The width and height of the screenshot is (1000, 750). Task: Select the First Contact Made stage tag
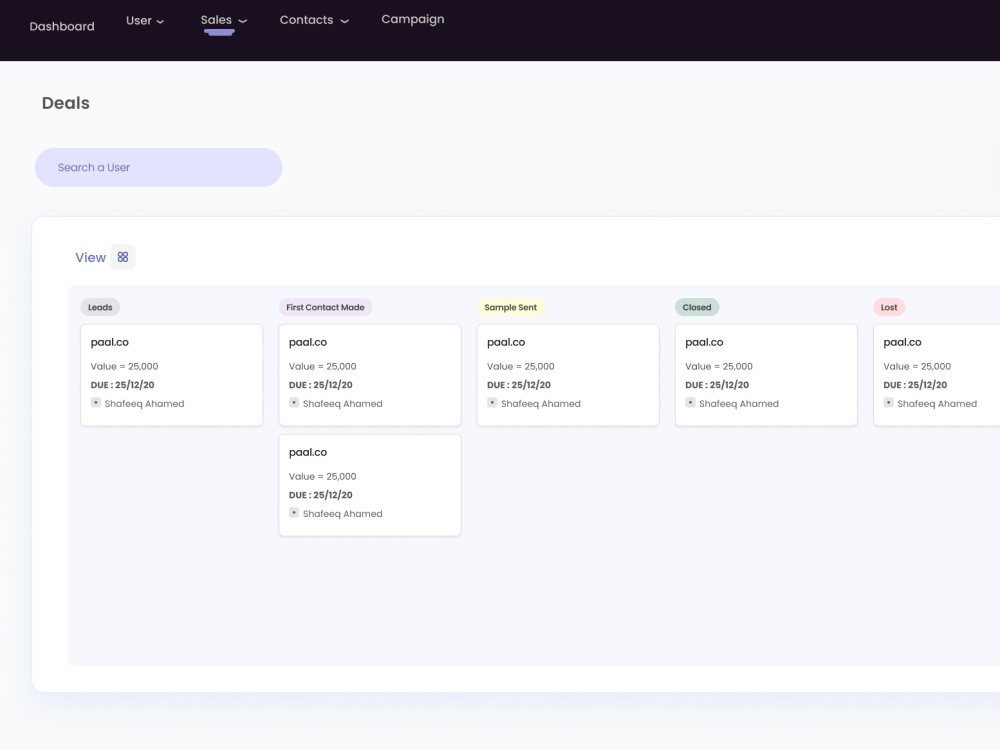[325, 307]
